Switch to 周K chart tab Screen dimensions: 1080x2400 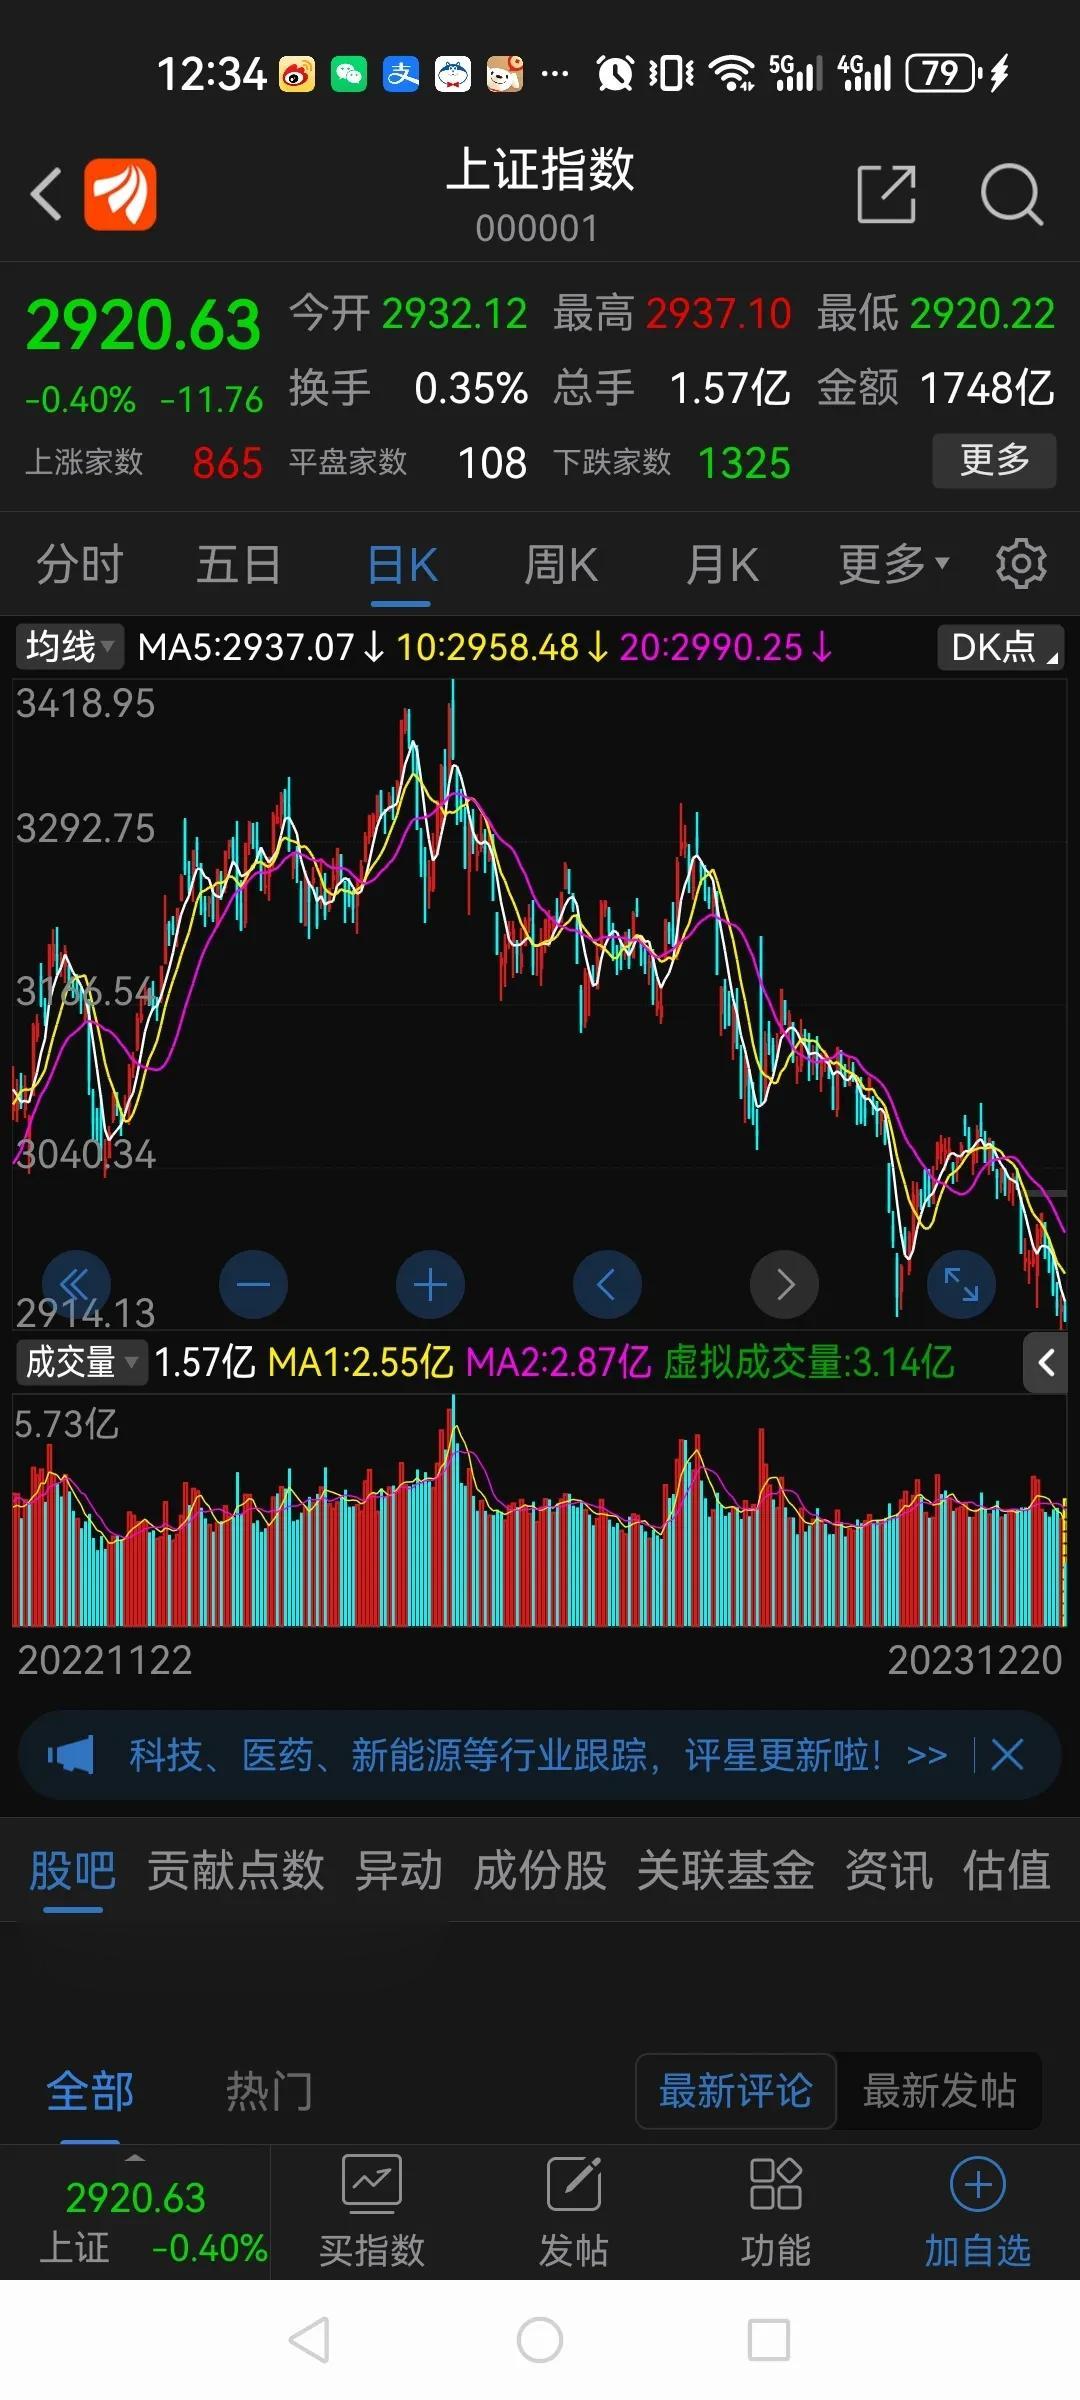(x=561, y=564)
